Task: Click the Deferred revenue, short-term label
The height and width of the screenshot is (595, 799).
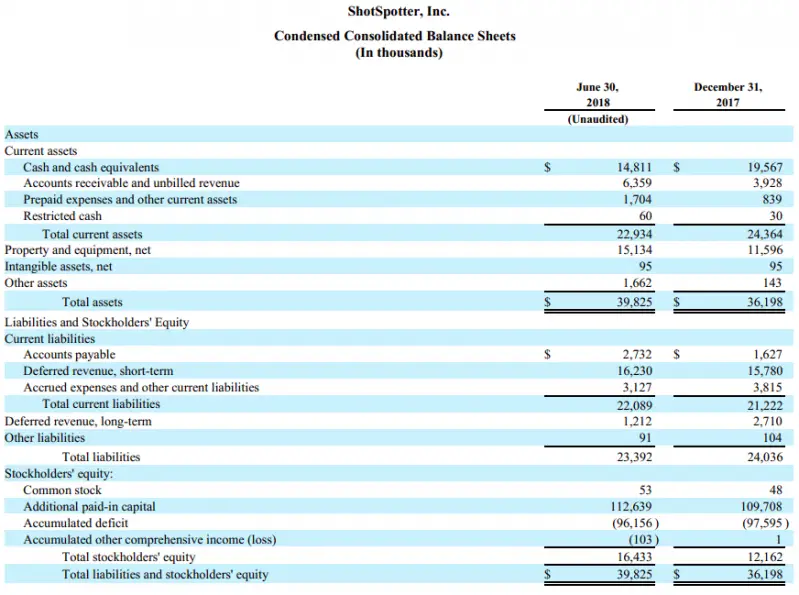Action: [98, 371]
